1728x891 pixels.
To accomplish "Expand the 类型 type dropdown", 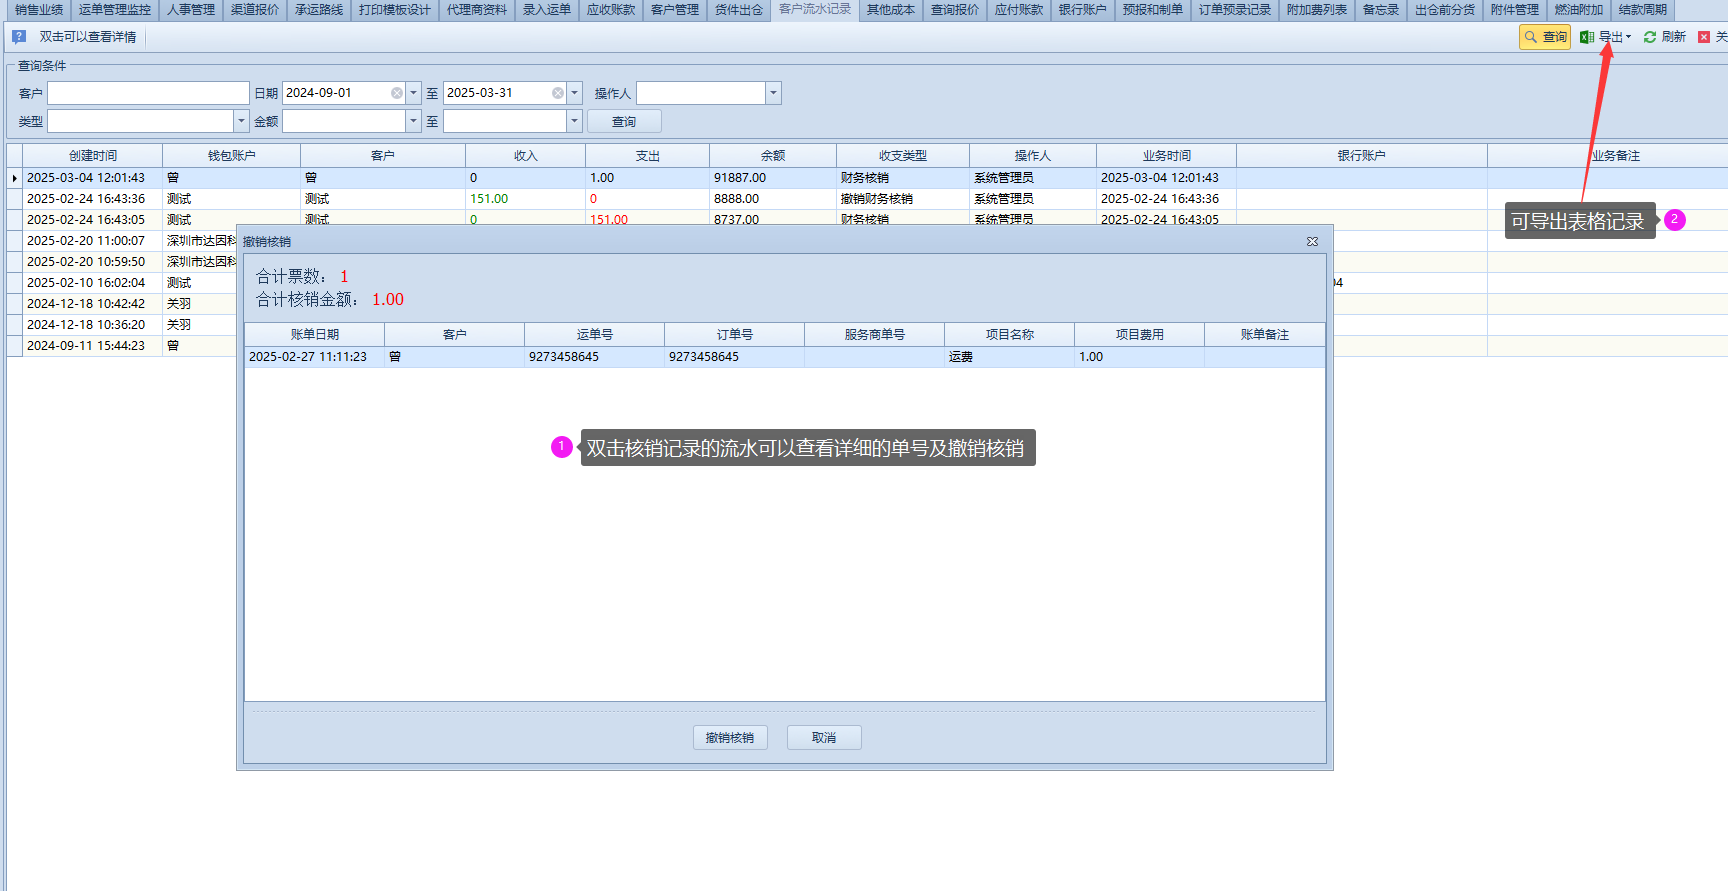I will [241, 121].
